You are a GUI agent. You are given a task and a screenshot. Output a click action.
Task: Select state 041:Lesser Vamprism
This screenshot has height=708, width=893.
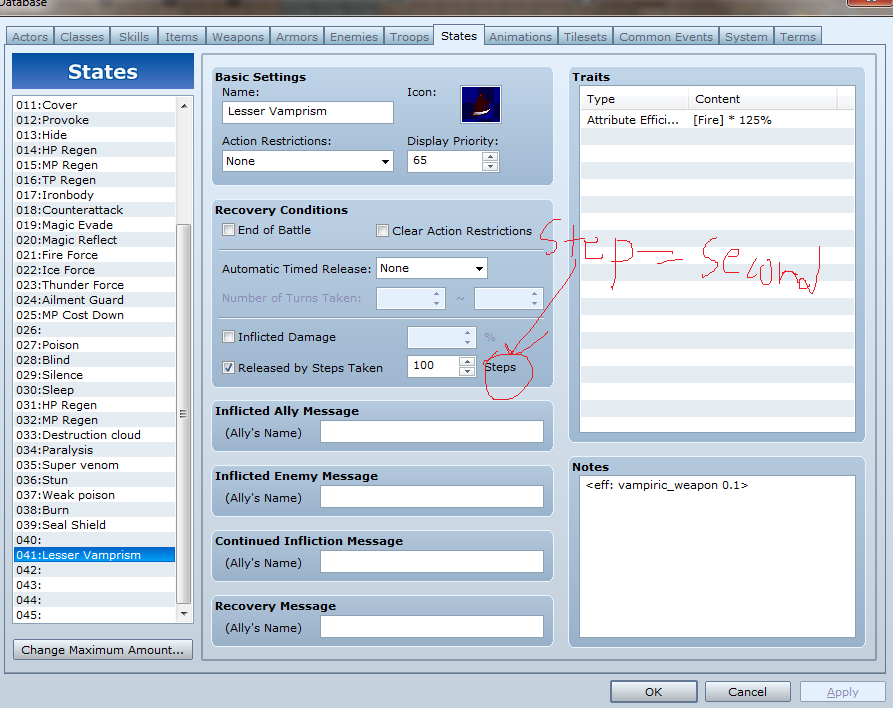pos(95,555)
